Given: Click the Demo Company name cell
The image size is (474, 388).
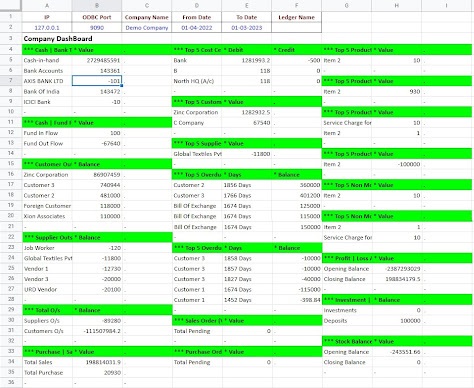Looking at the screenshot, I should click(x=147, y=28).
